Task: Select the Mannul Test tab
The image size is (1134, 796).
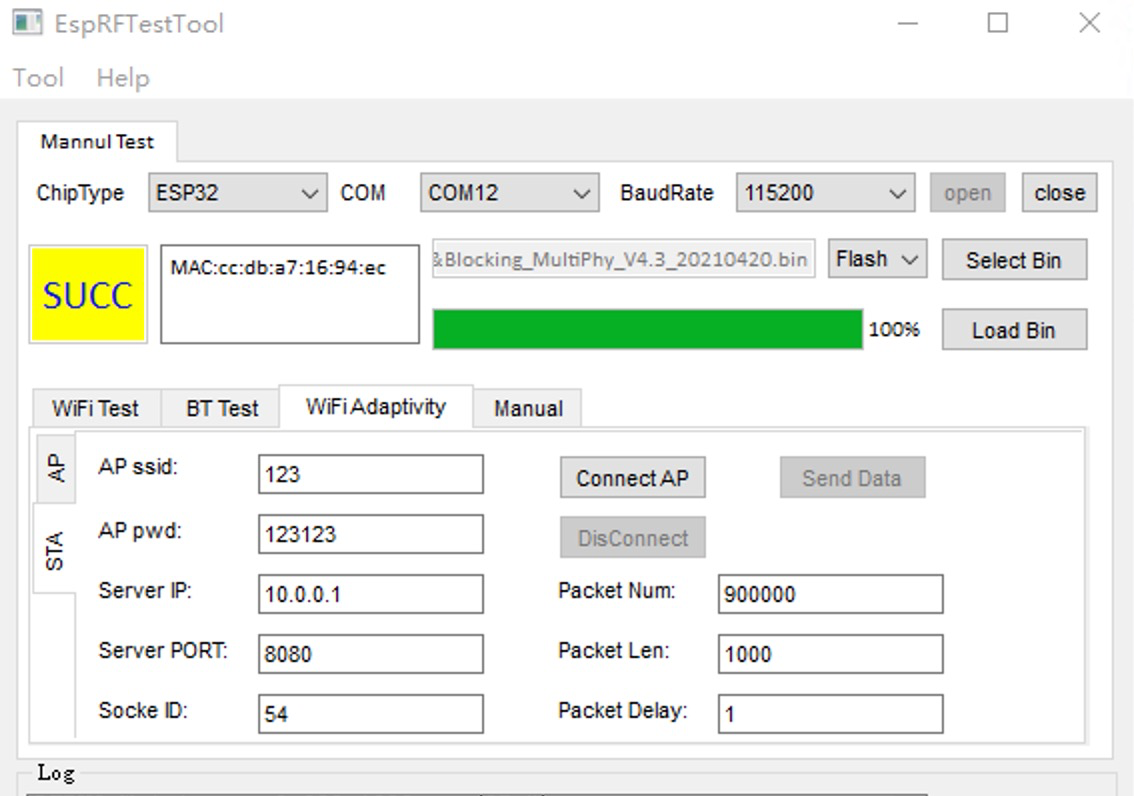Action: coord(97,142)
